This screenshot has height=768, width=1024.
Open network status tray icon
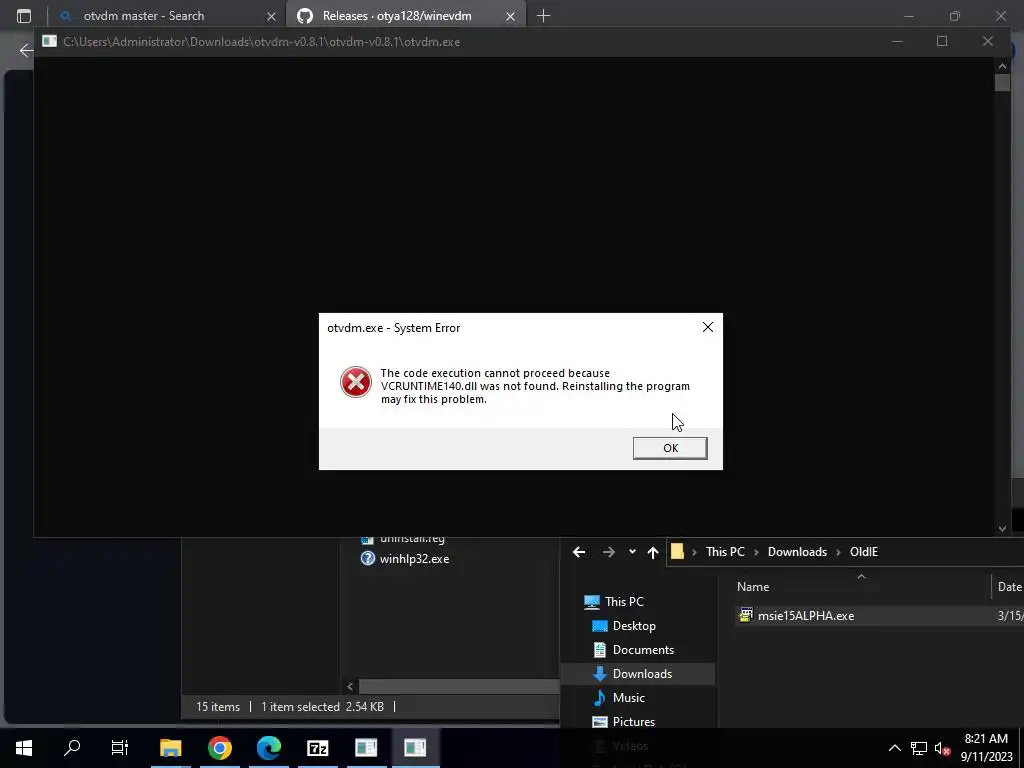coord(919,748)
